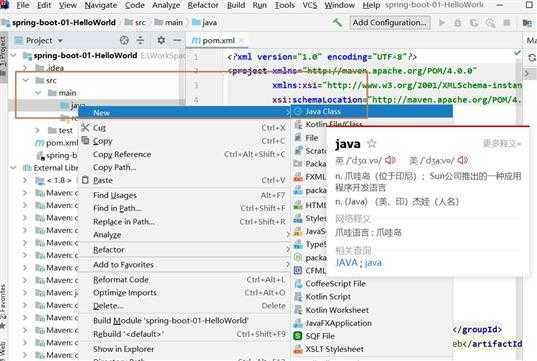537x361 pixels.
Task: Choose Build Module 'spring-boot-01-HelloWorld'
Action: point(184,321)
